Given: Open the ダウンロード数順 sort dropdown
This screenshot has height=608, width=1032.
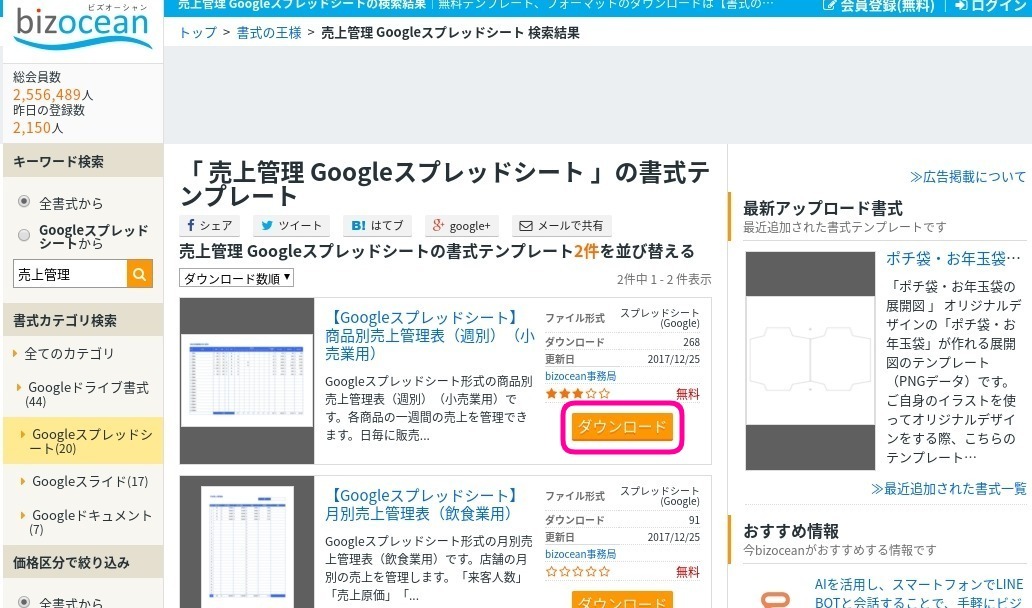Looking at the screenshot, I should coord(236,278).
